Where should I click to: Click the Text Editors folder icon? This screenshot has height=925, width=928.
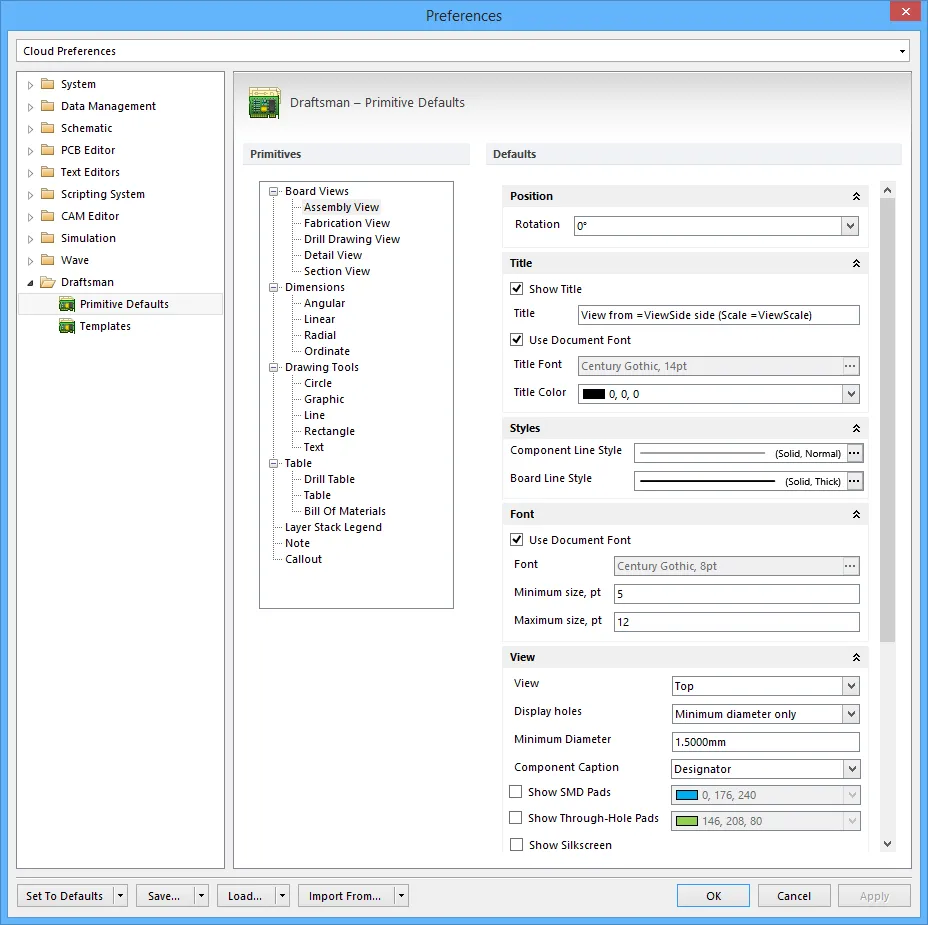point(47,172)
